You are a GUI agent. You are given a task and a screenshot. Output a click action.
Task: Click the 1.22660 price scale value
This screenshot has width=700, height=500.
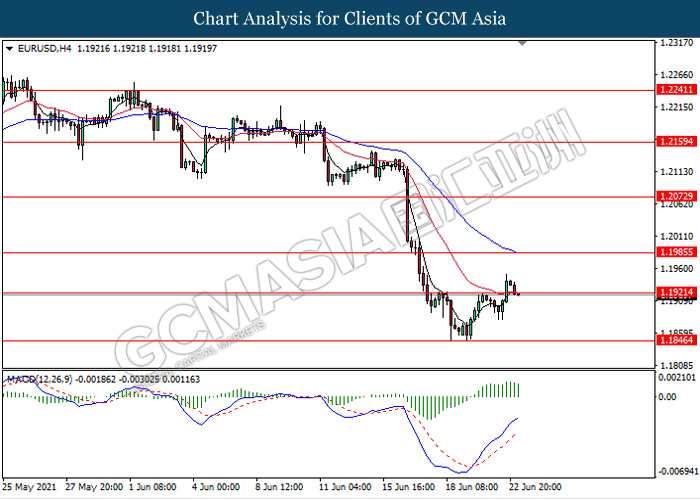click(677, 75)
